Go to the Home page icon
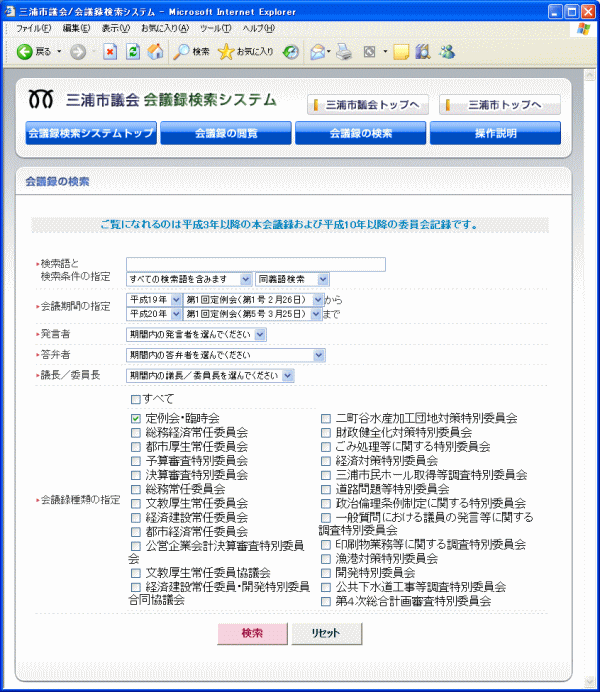This screenshot has width=600, height=692. [155, 52]
